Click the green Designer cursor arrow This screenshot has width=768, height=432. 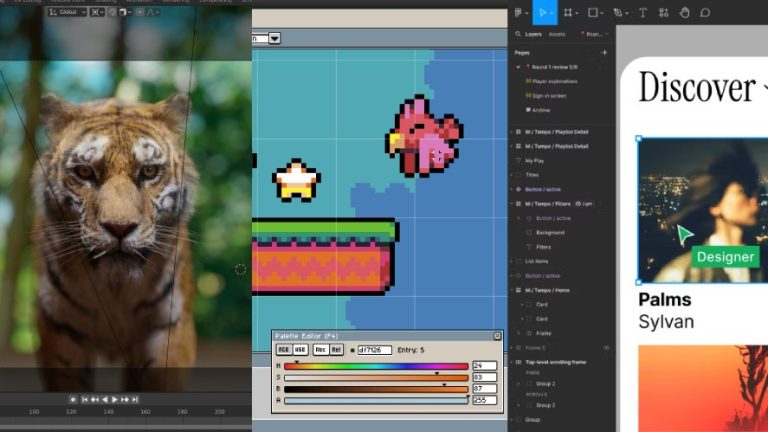point(684,235)
